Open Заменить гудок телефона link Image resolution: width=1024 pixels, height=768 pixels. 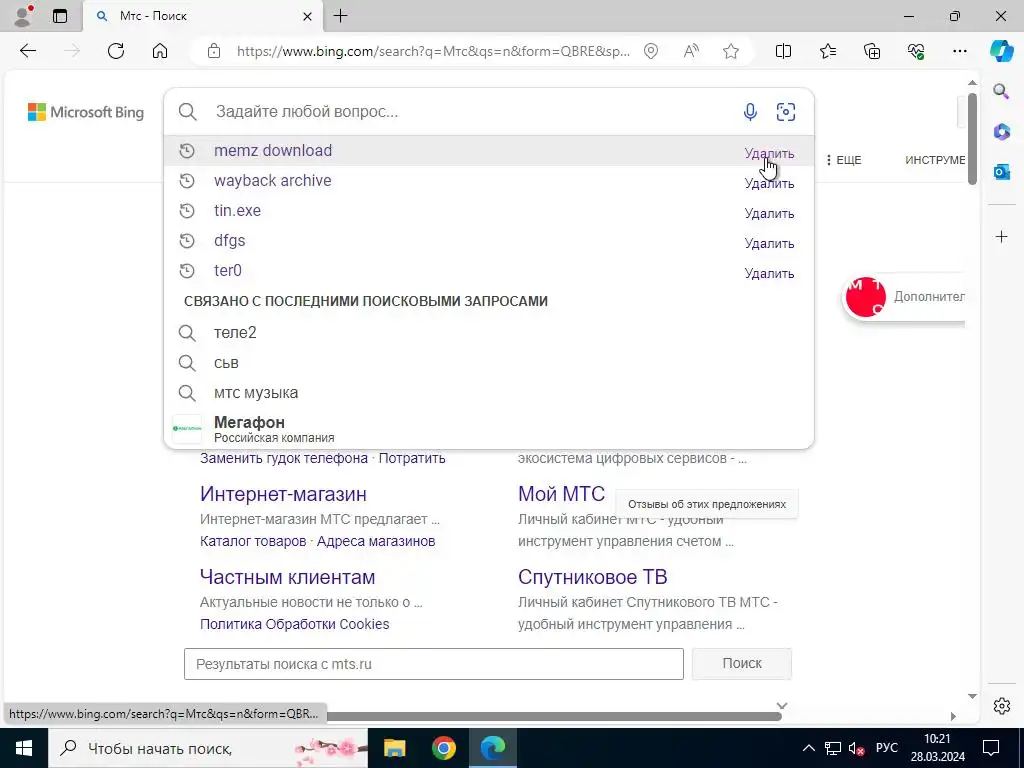point(283,458)
